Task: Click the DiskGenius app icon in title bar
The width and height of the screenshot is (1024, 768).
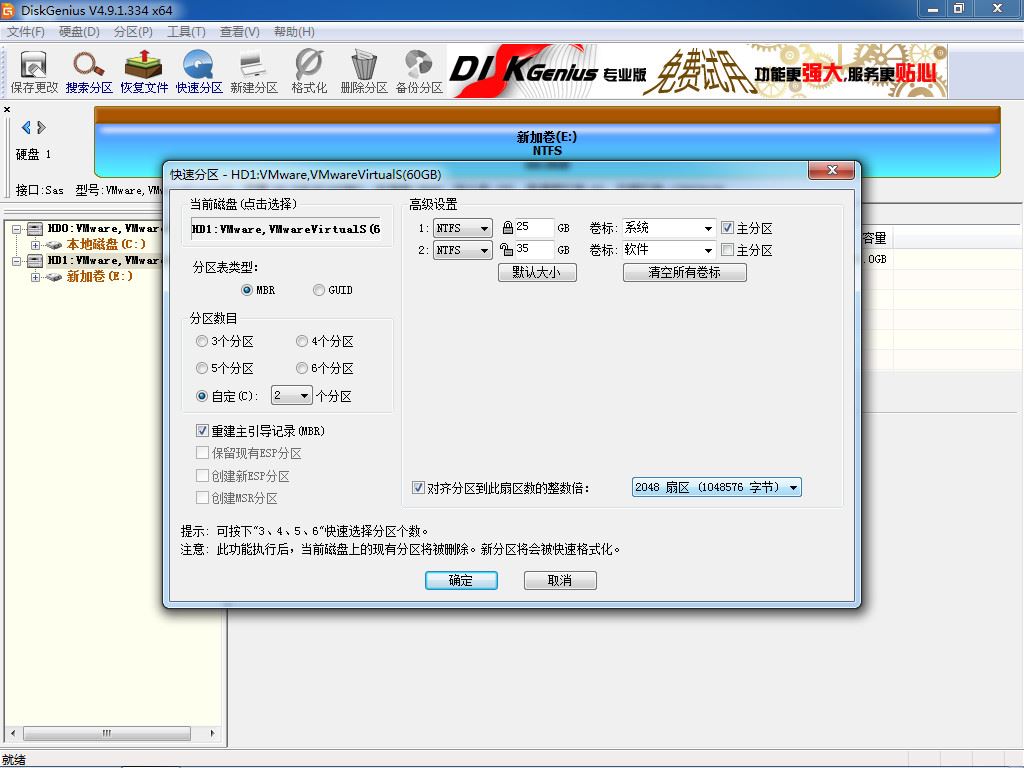Action: pyautogui.click(x=8, y=10)
